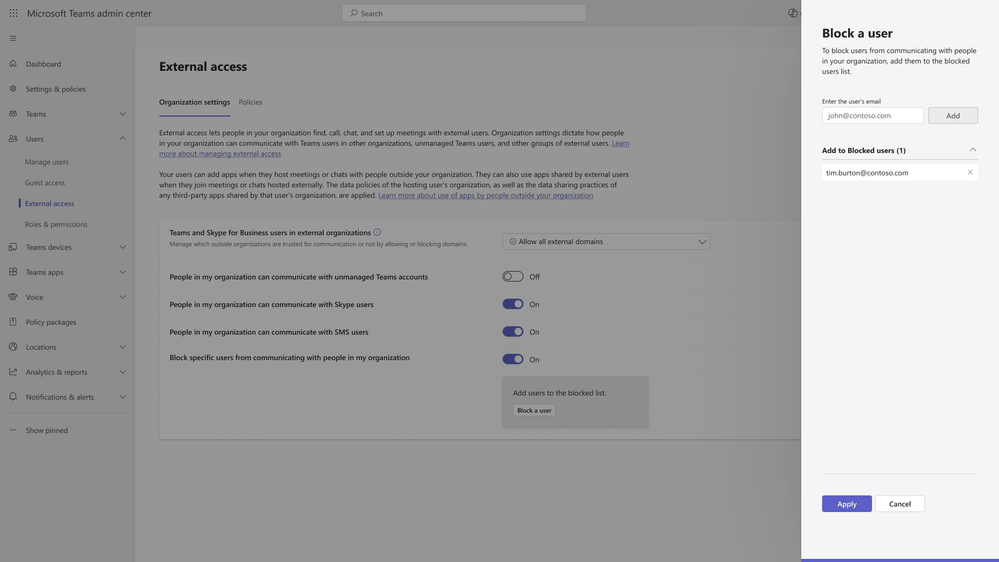Click the Dashboard home icon

(x=13, y=64)
